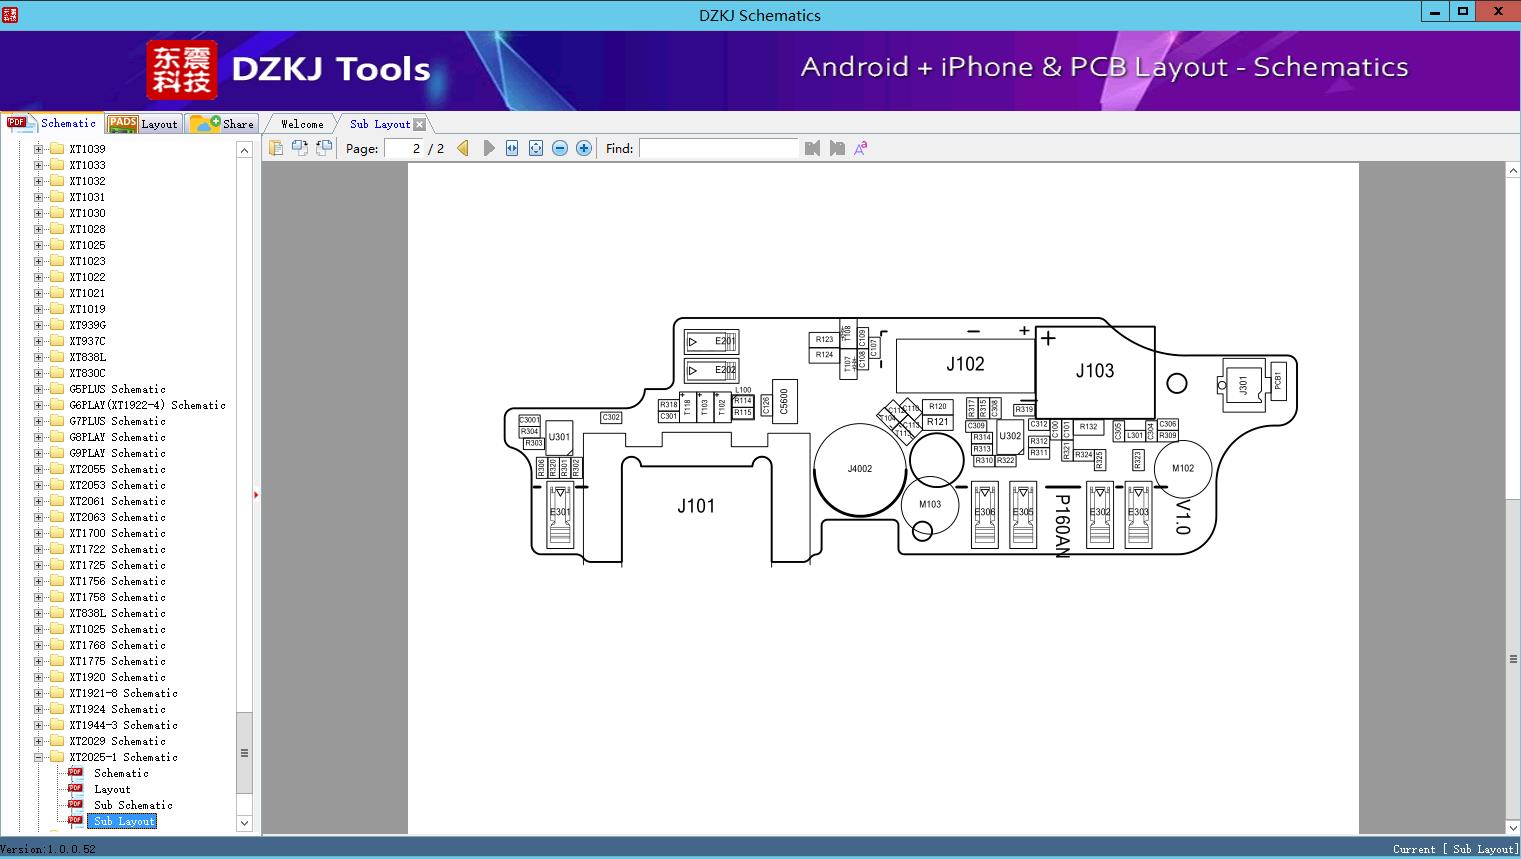Screen dimensions: 1521x859
Task: Click the fit width icon
Action: click(512, 148)
